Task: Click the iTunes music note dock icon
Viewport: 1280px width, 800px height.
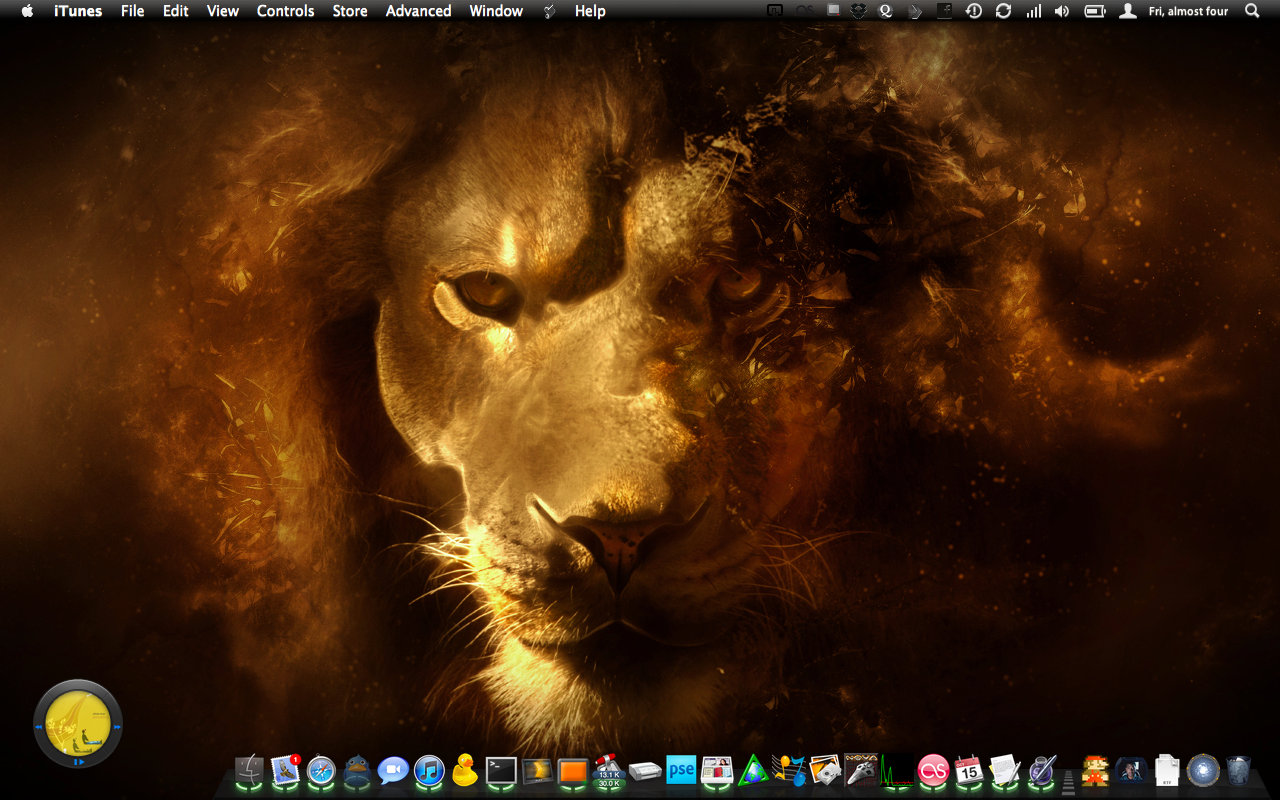Action: 429,770
